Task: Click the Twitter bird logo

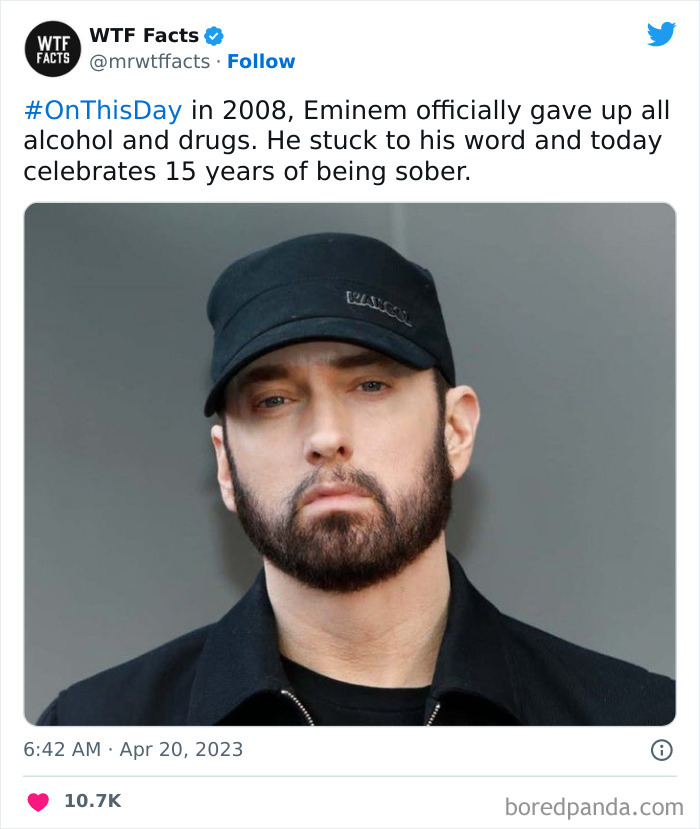Action: click(661, 35)
